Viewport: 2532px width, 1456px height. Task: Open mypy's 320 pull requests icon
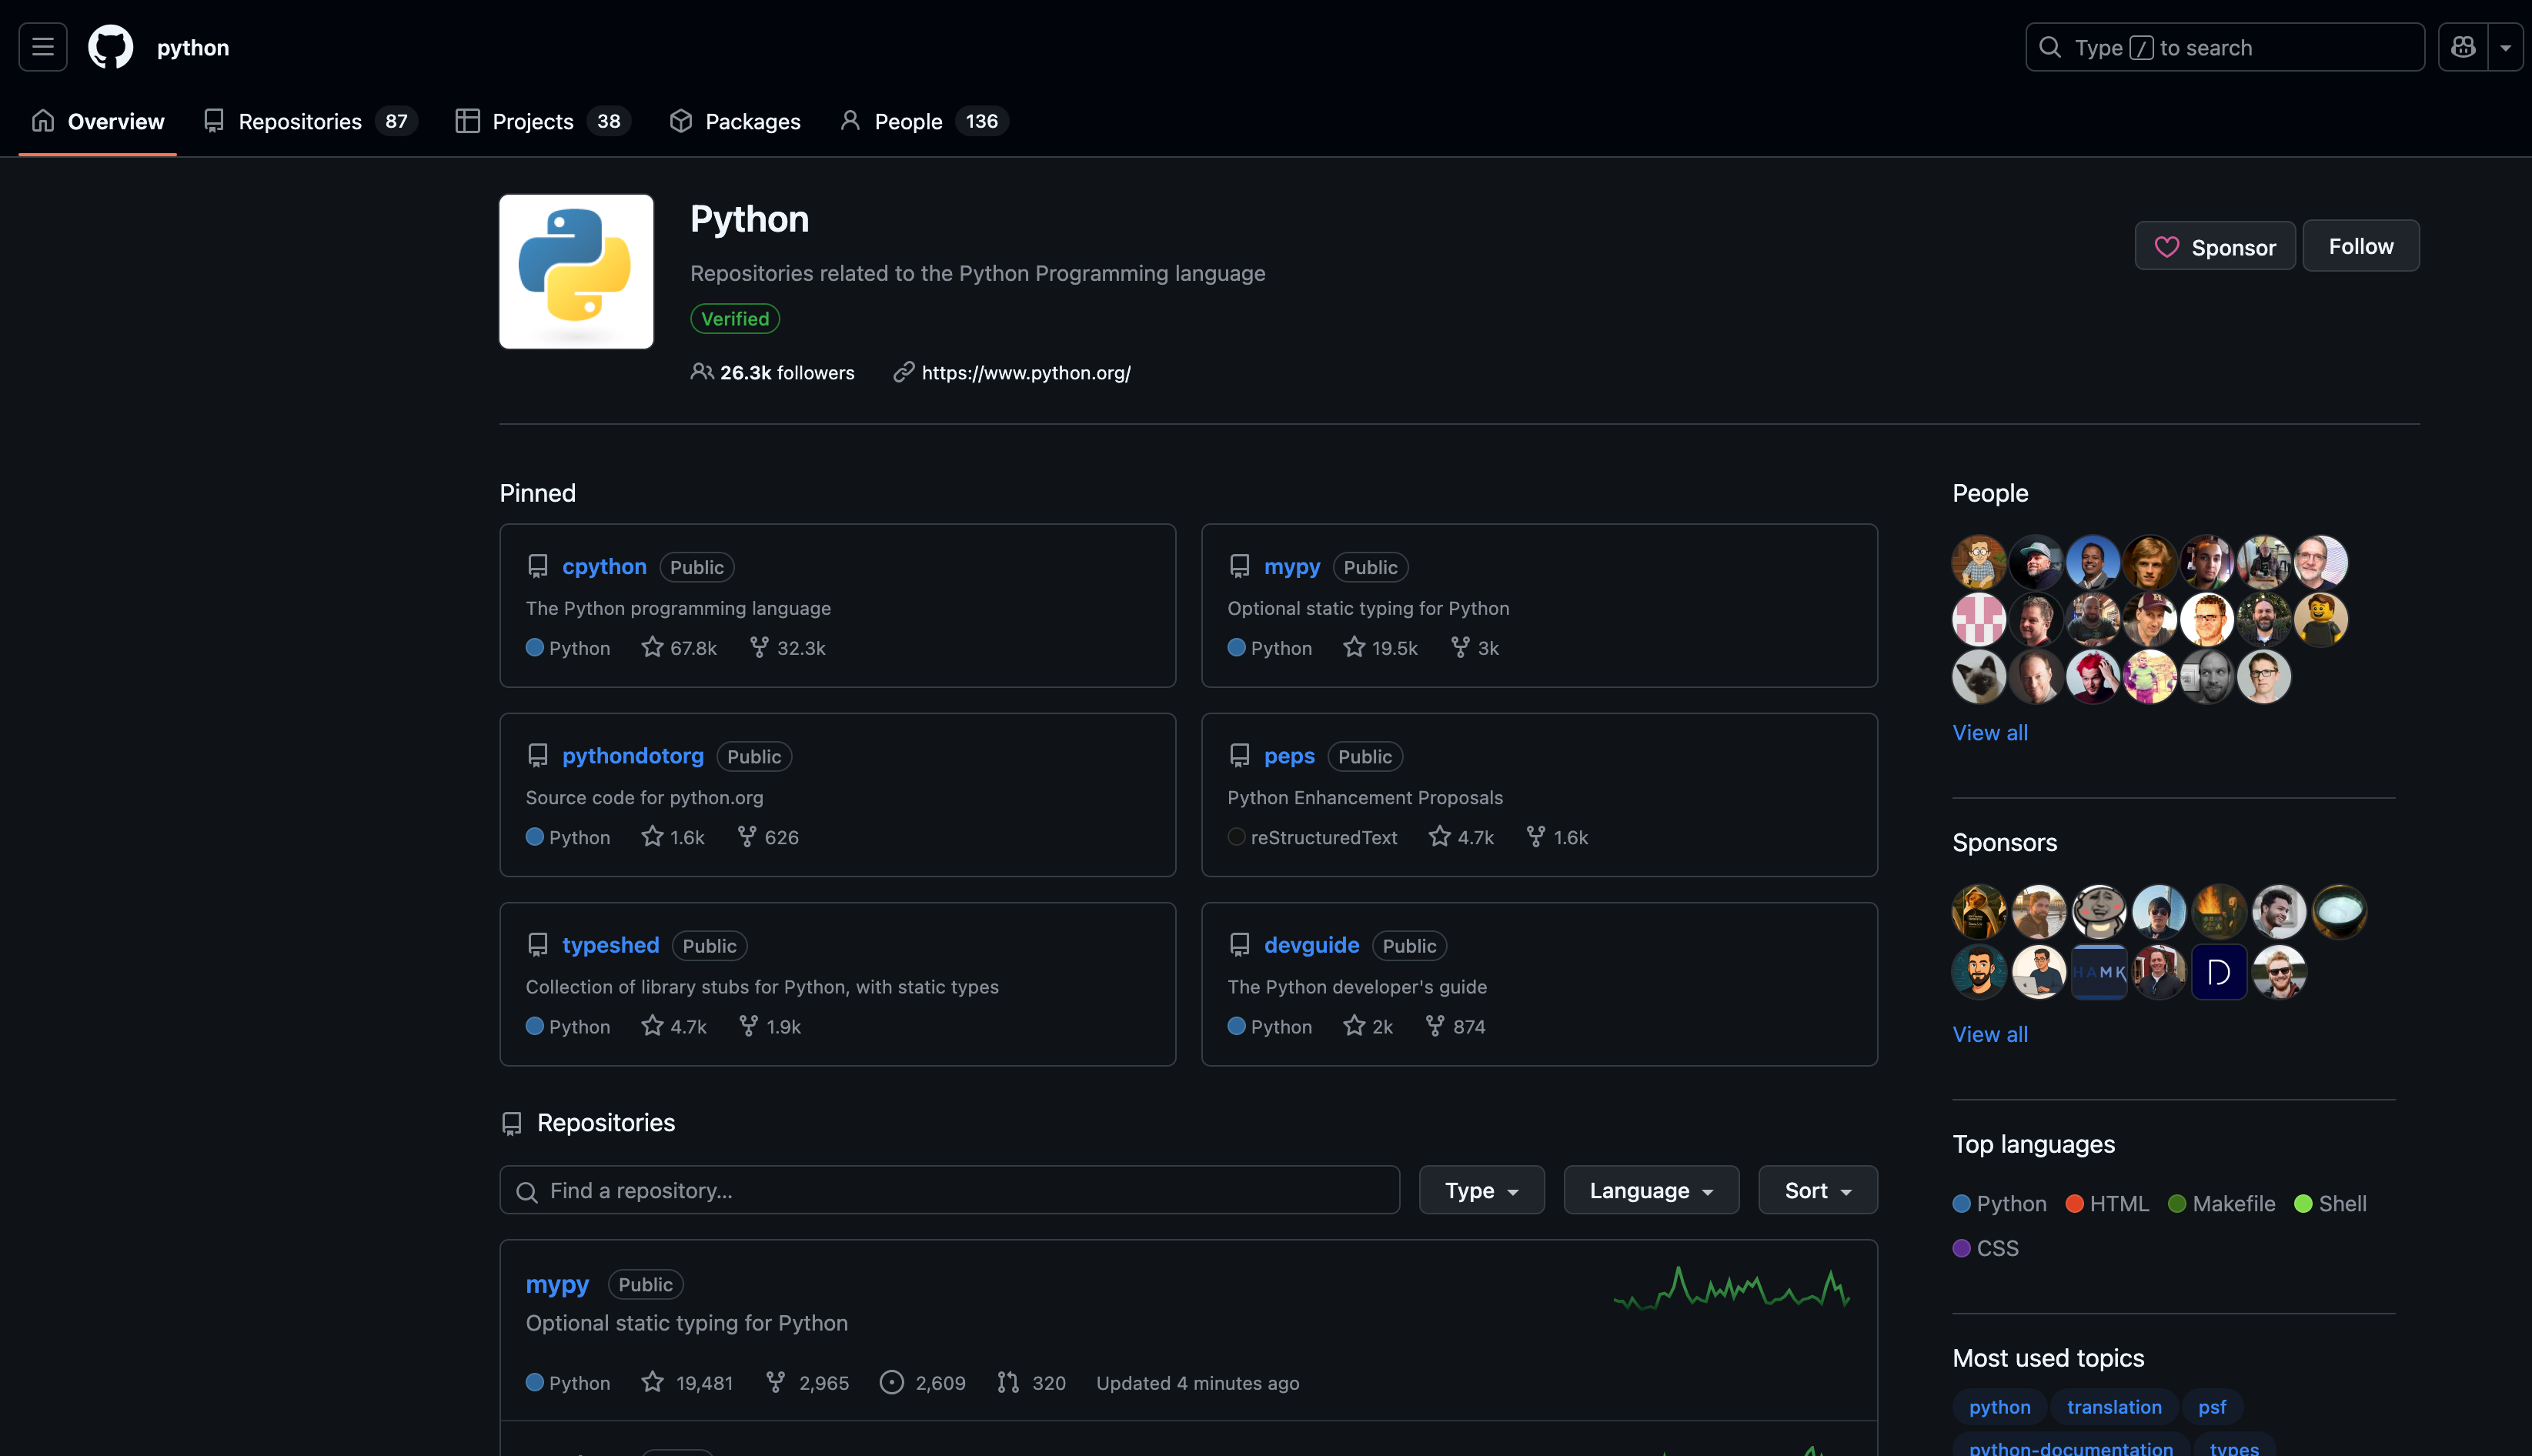(x=1008, y=1382)
